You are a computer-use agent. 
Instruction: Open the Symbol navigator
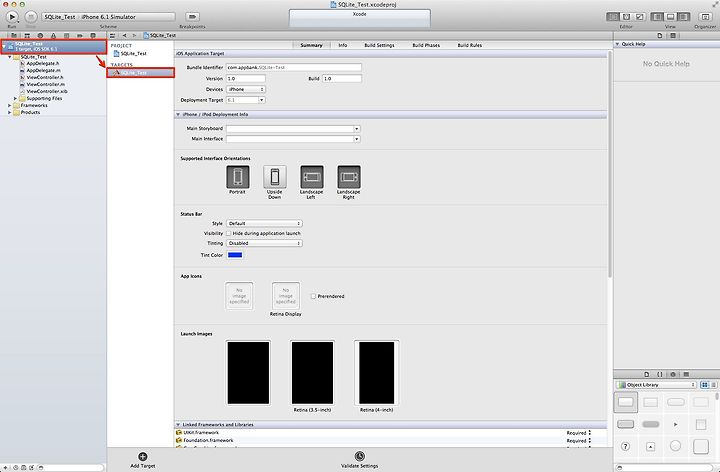click(x=27, y=35)
